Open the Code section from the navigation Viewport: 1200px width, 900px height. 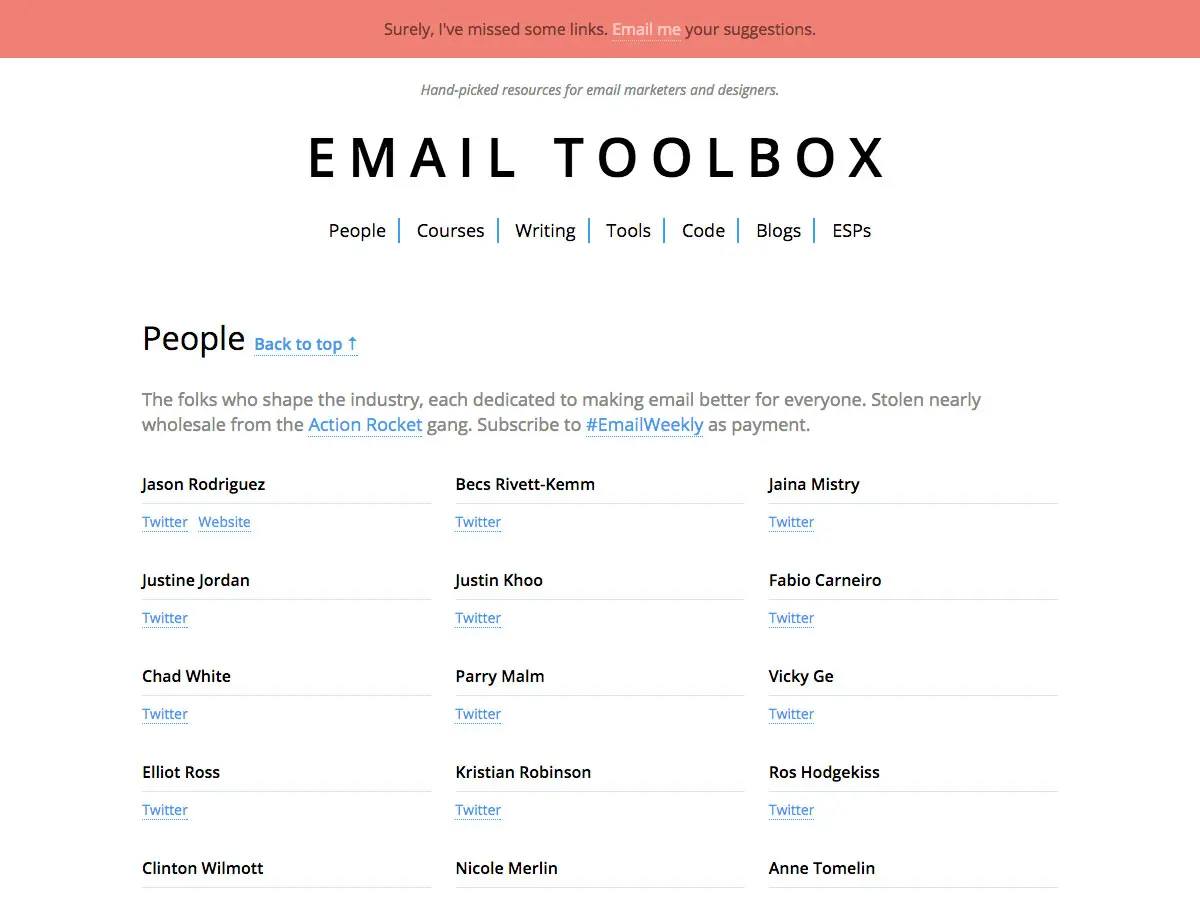[x=703, y=230]
